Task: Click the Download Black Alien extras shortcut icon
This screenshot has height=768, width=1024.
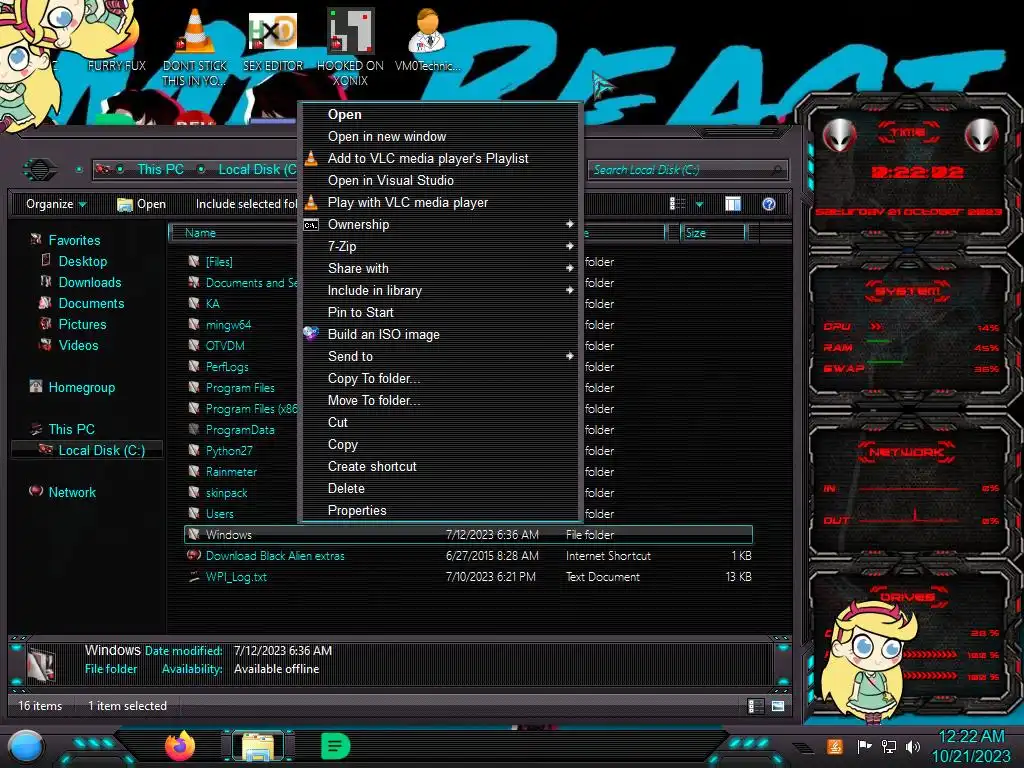Action: tap(194, 555)
